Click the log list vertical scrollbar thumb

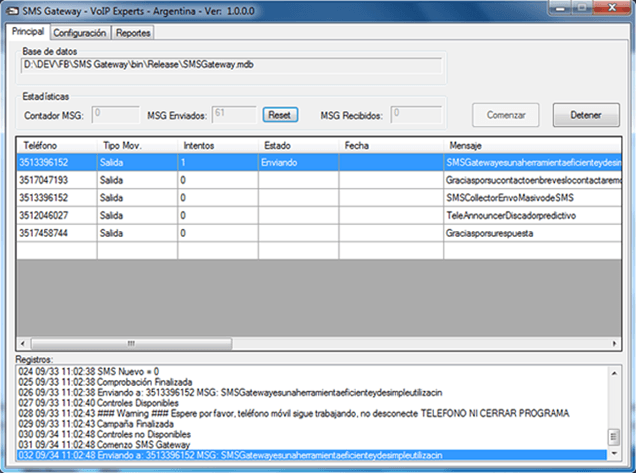[x=614, y=437]
